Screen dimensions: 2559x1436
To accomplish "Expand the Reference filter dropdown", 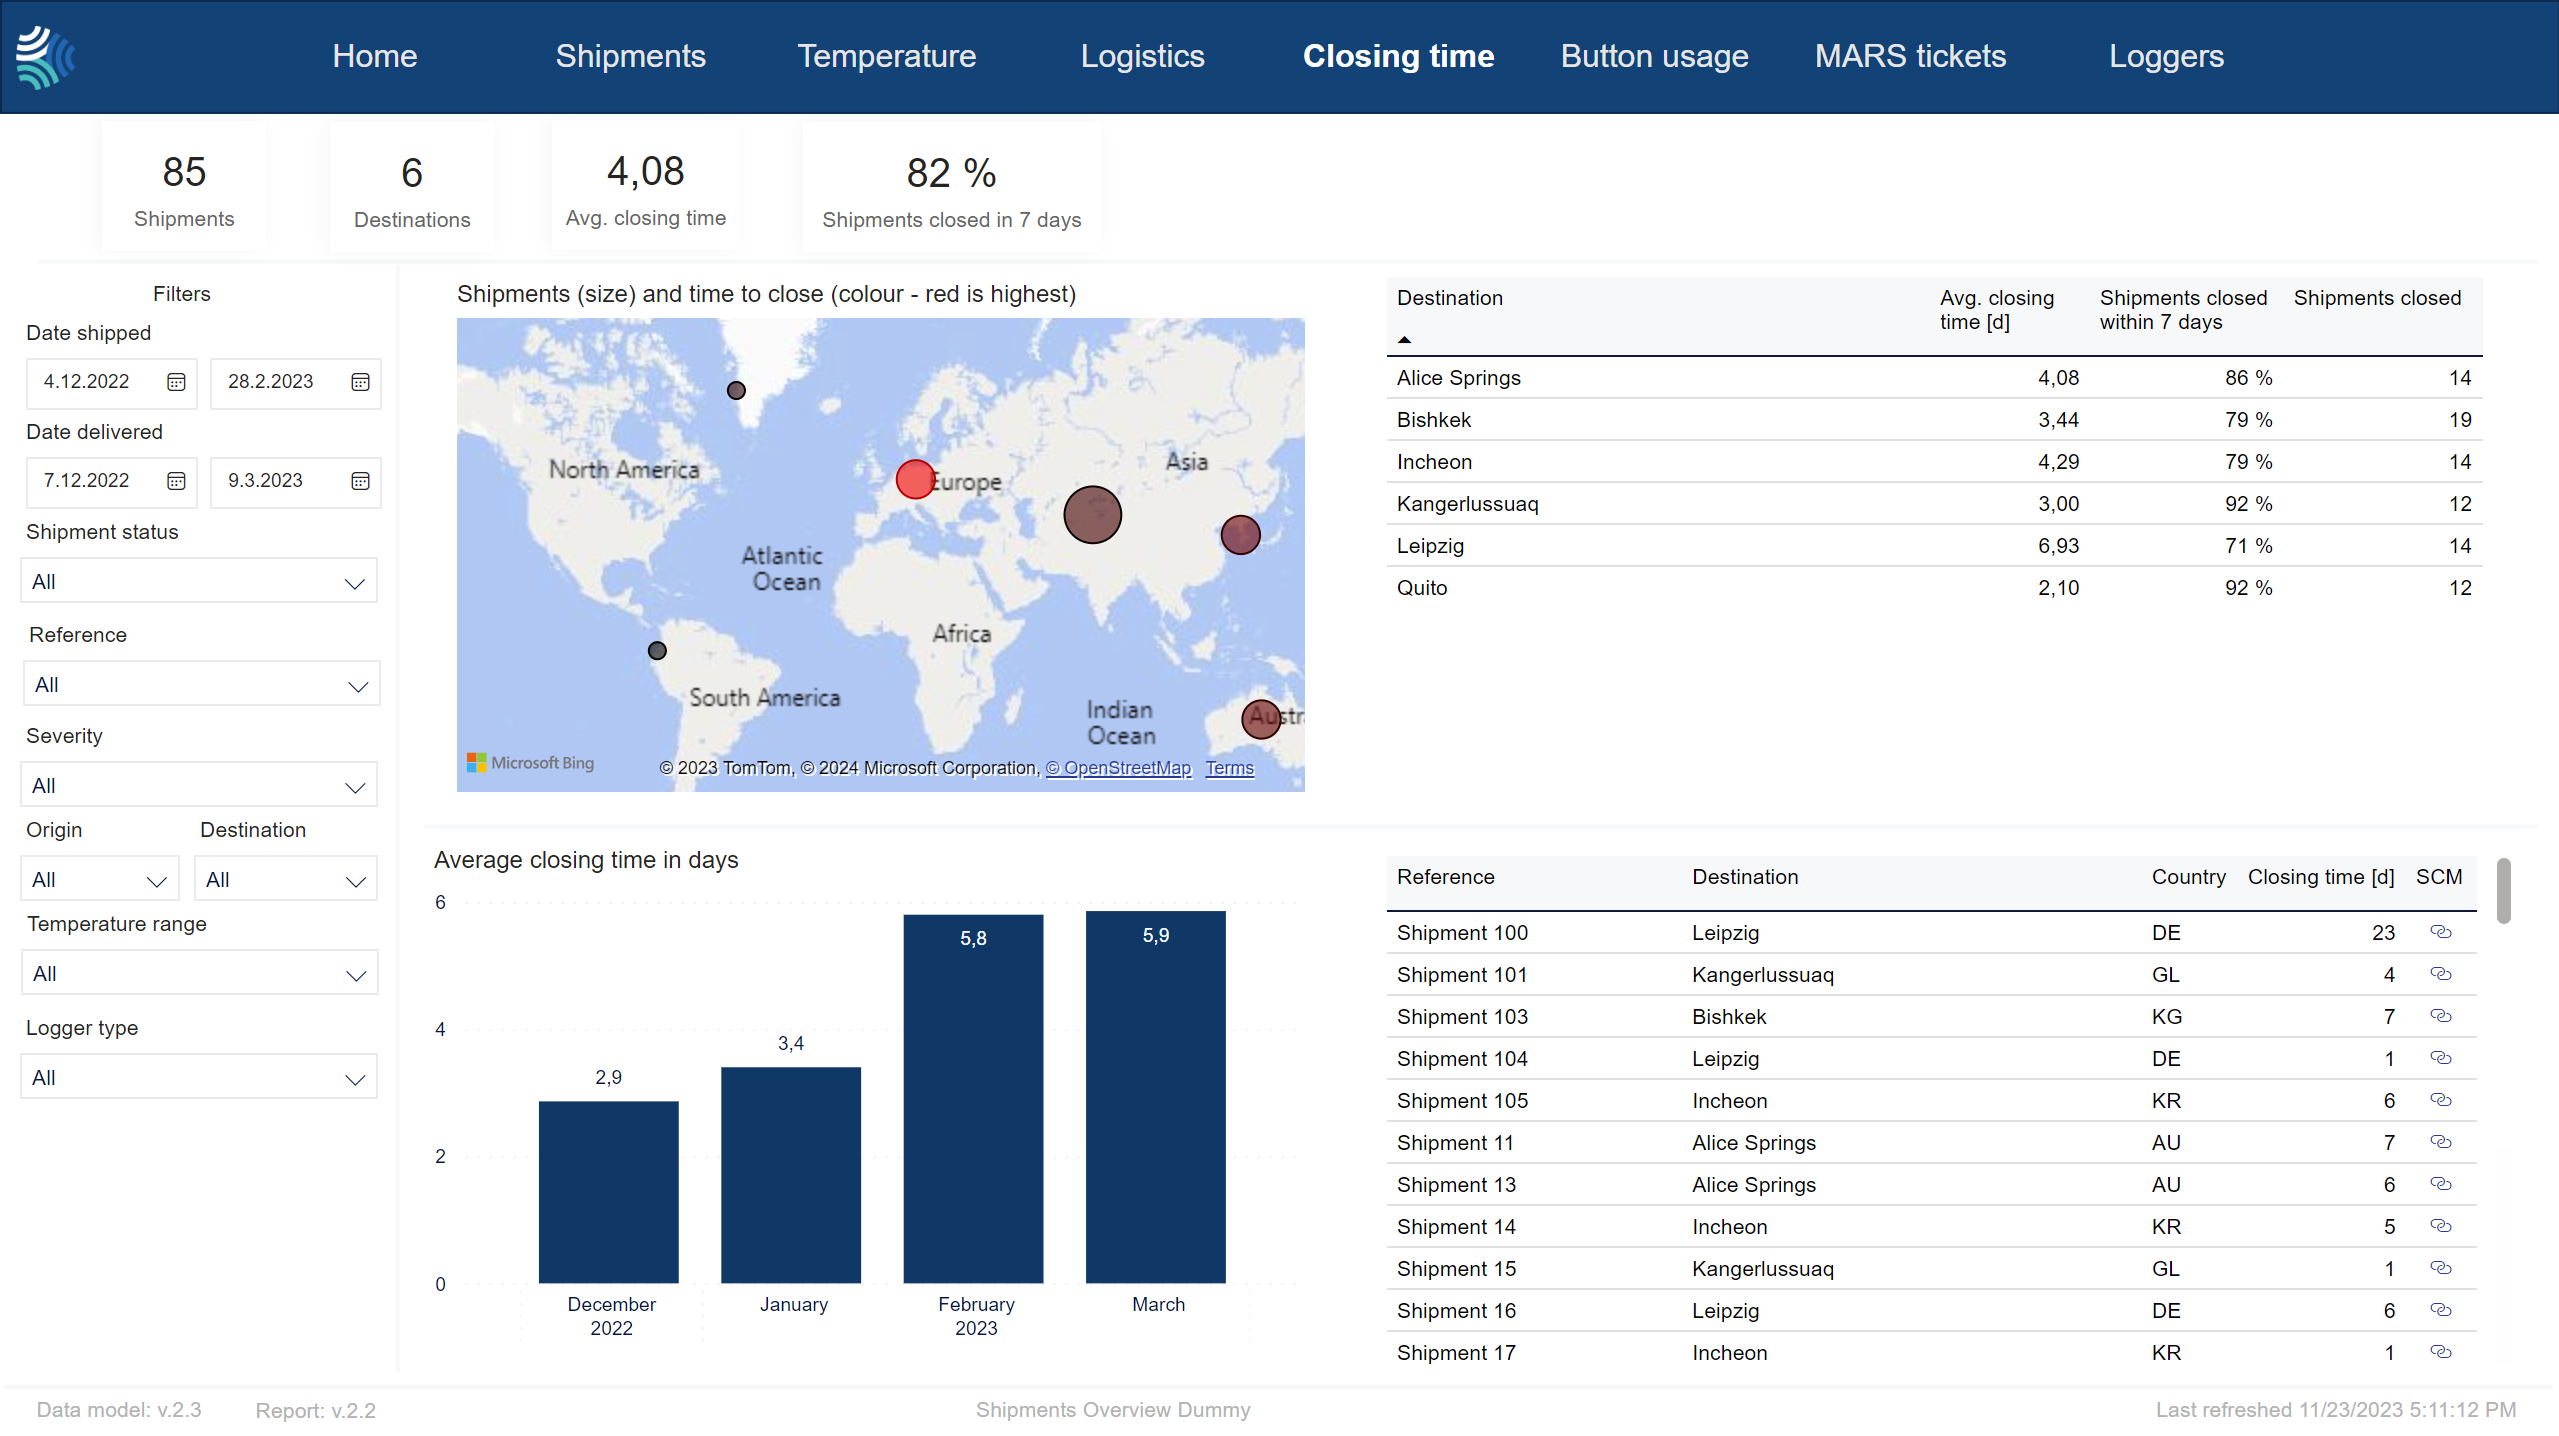I will click(x=201, y=685).
